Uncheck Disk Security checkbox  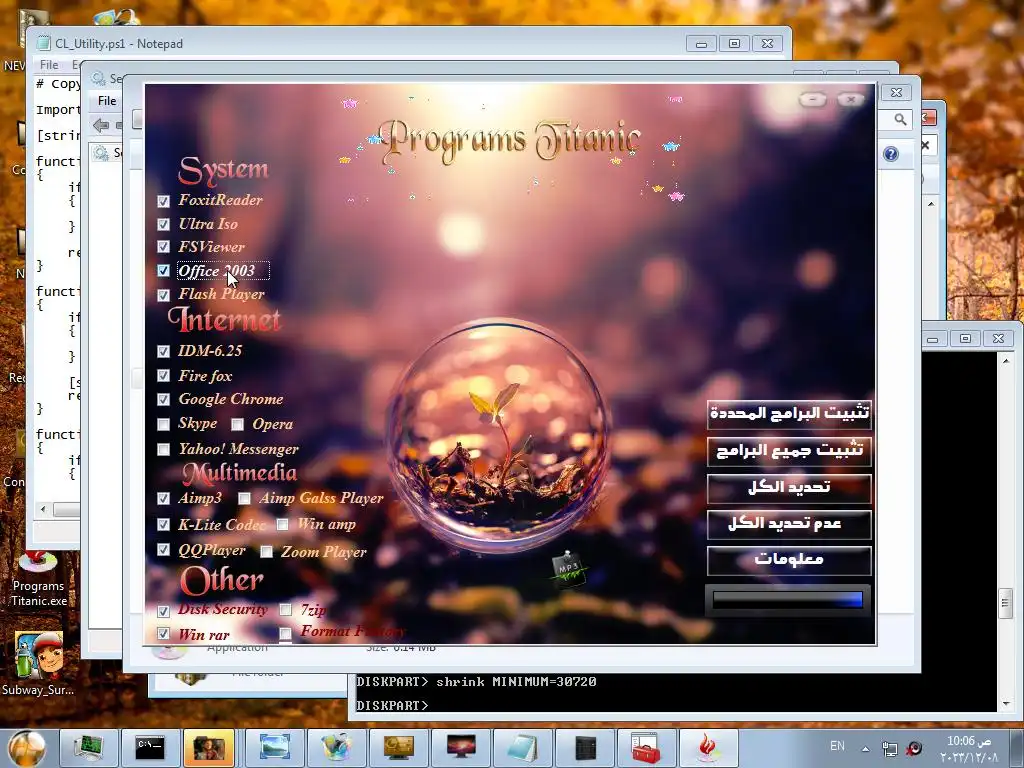(x=163, y=611)
